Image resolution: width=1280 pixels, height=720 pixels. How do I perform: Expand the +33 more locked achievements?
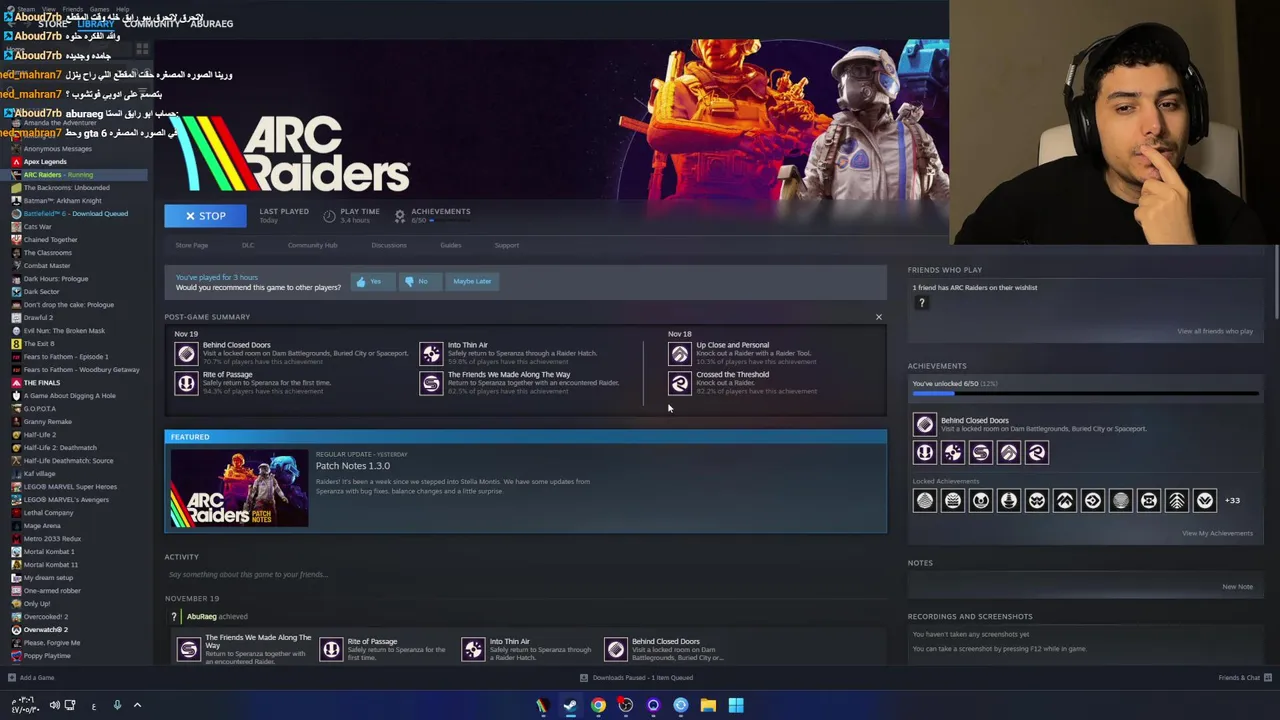[x=1232, y=500]
